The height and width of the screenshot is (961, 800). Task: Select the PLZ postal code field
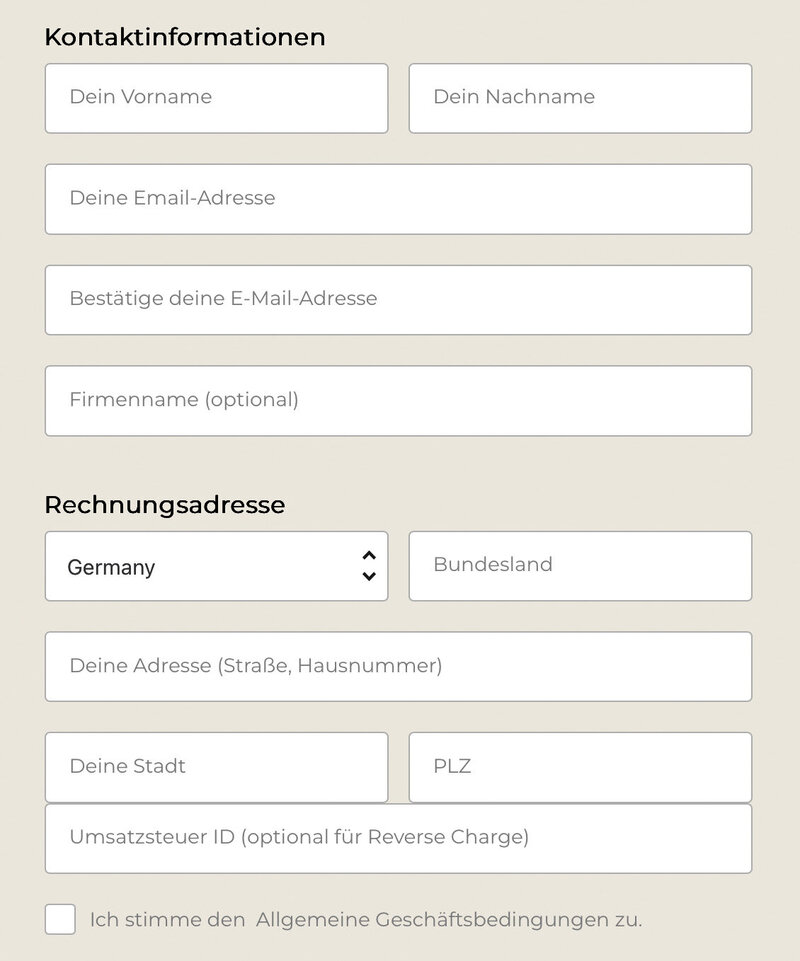coord(580,767)
